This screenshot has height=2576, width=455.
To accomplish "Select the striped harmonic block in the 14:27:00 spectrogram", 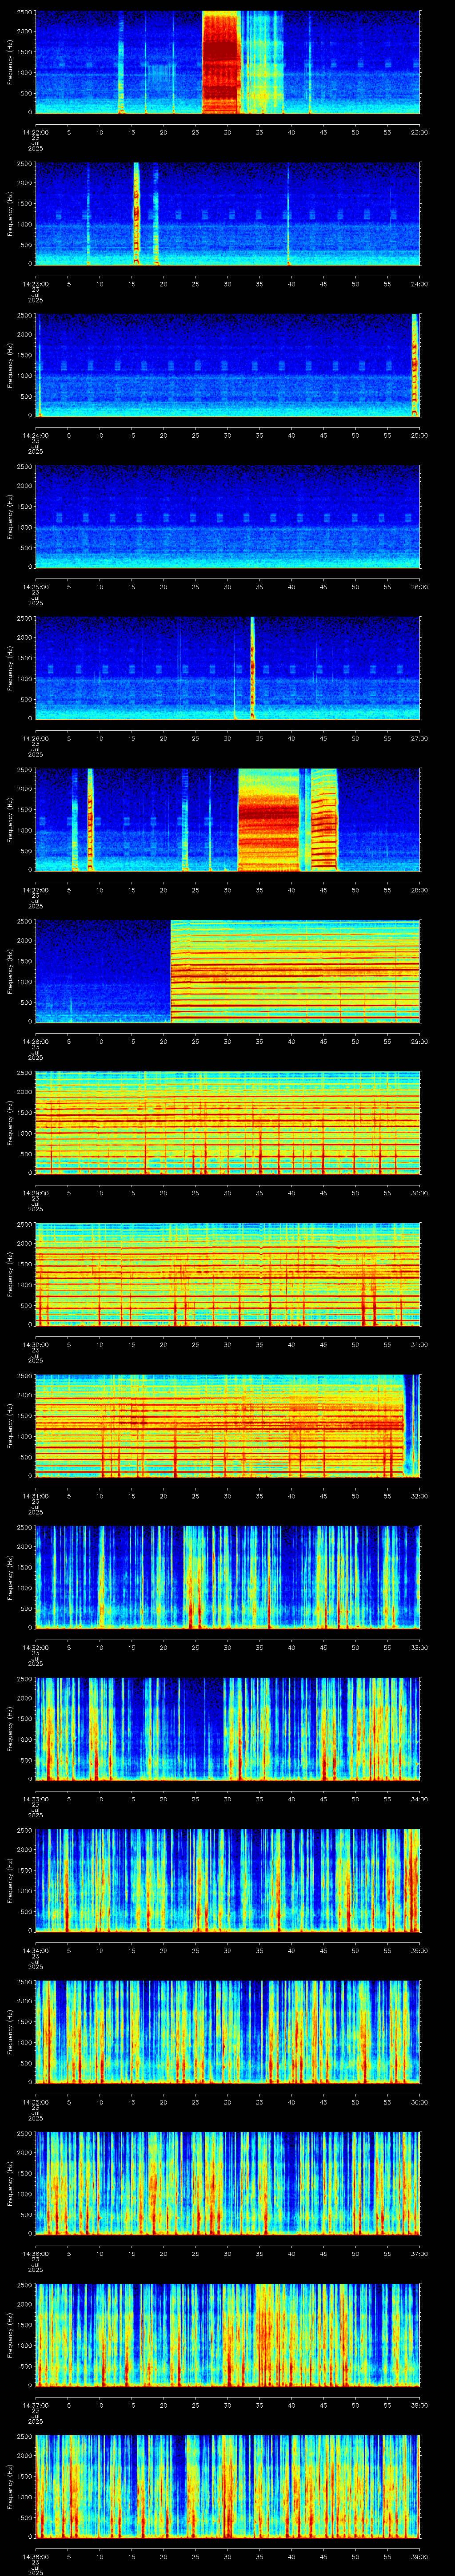I will click(x=324, y=820).
